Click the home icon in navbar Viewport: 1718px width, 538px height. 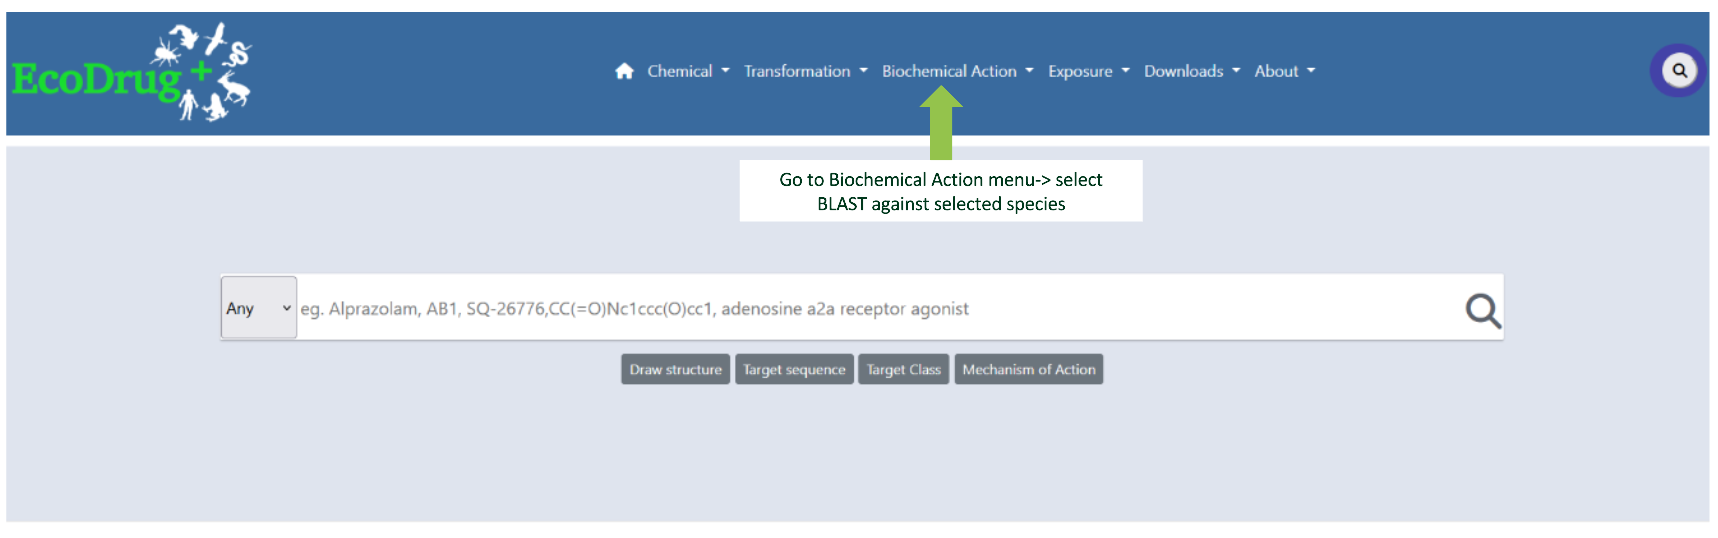pyautogui.click(x=624, y=71)
